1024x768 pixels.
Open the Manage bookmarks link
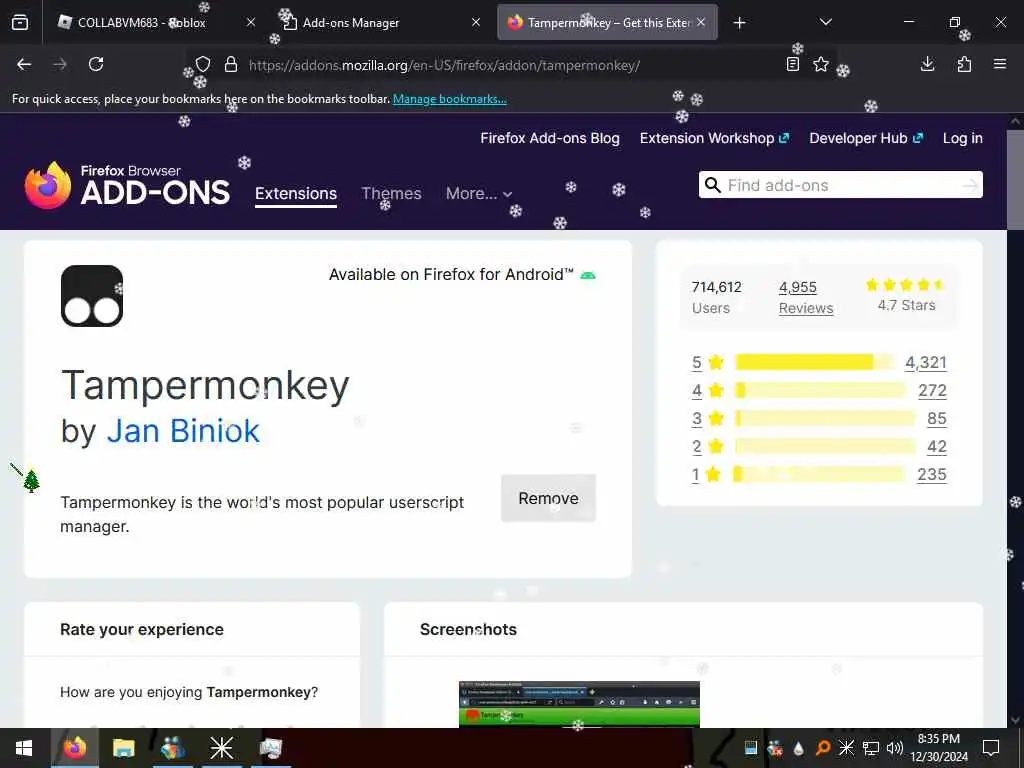point(449,99)
